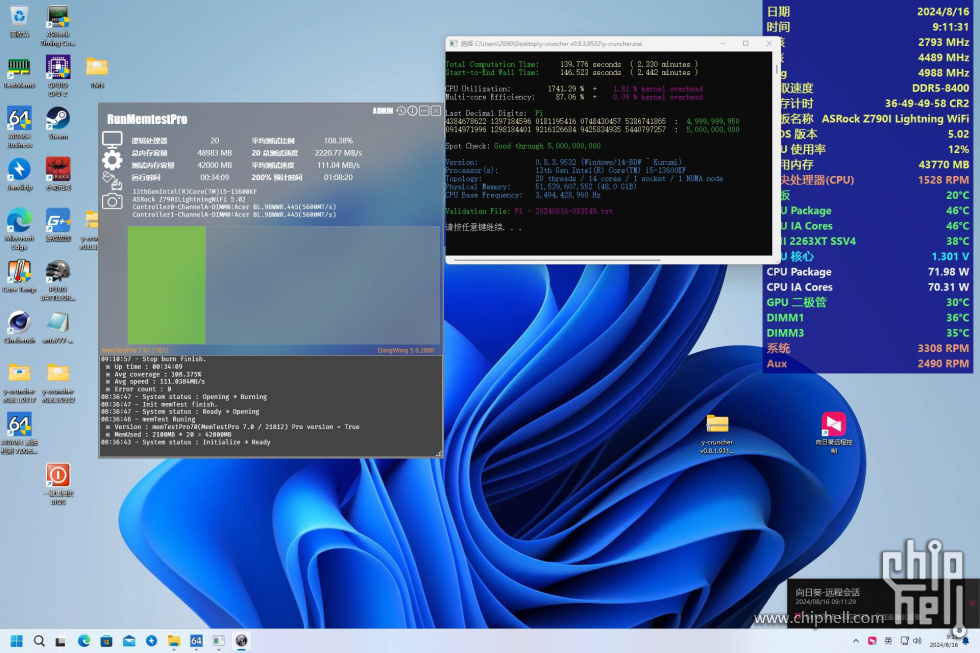This screenshot has height=653, width=980.
Task: Launch ASRock Timing Configurator shortcut
Action: pyautogui.click(x=58, y=26)
